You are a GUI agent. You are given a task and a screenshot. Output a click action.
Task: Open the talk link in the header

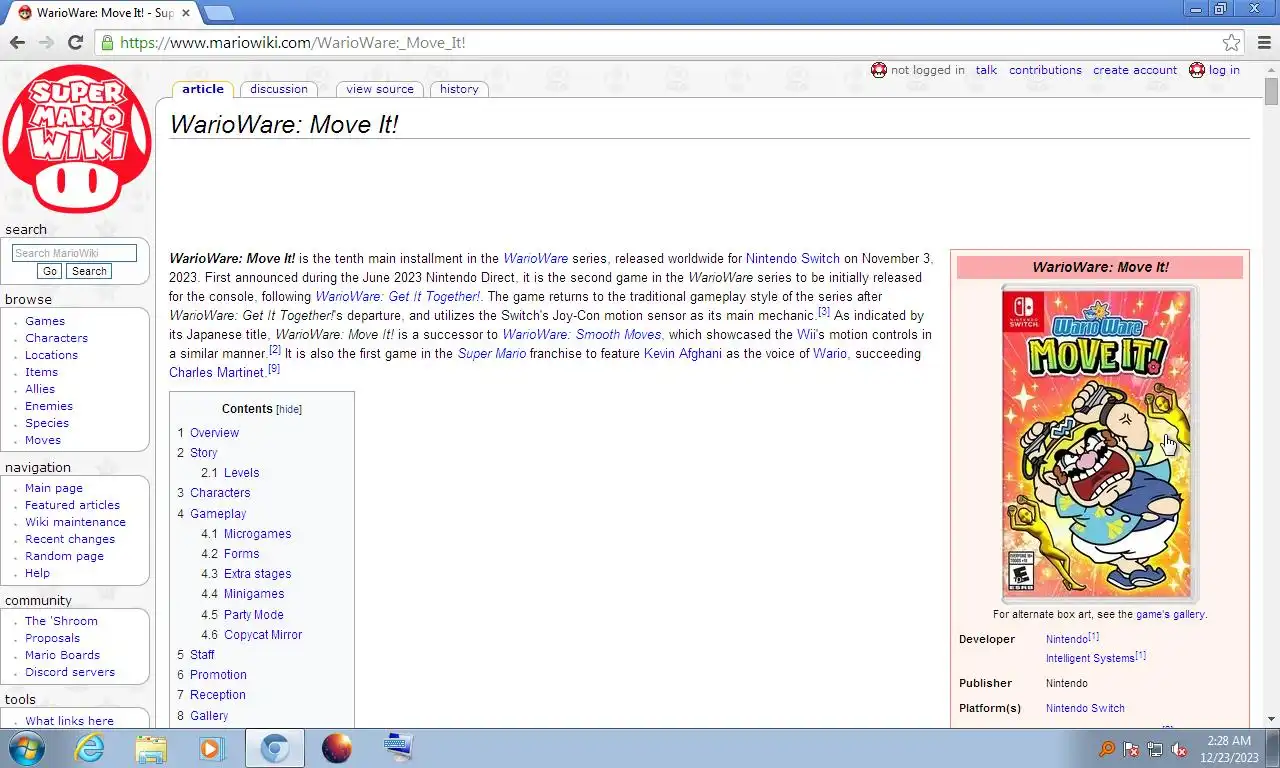(x=986, y=70)
